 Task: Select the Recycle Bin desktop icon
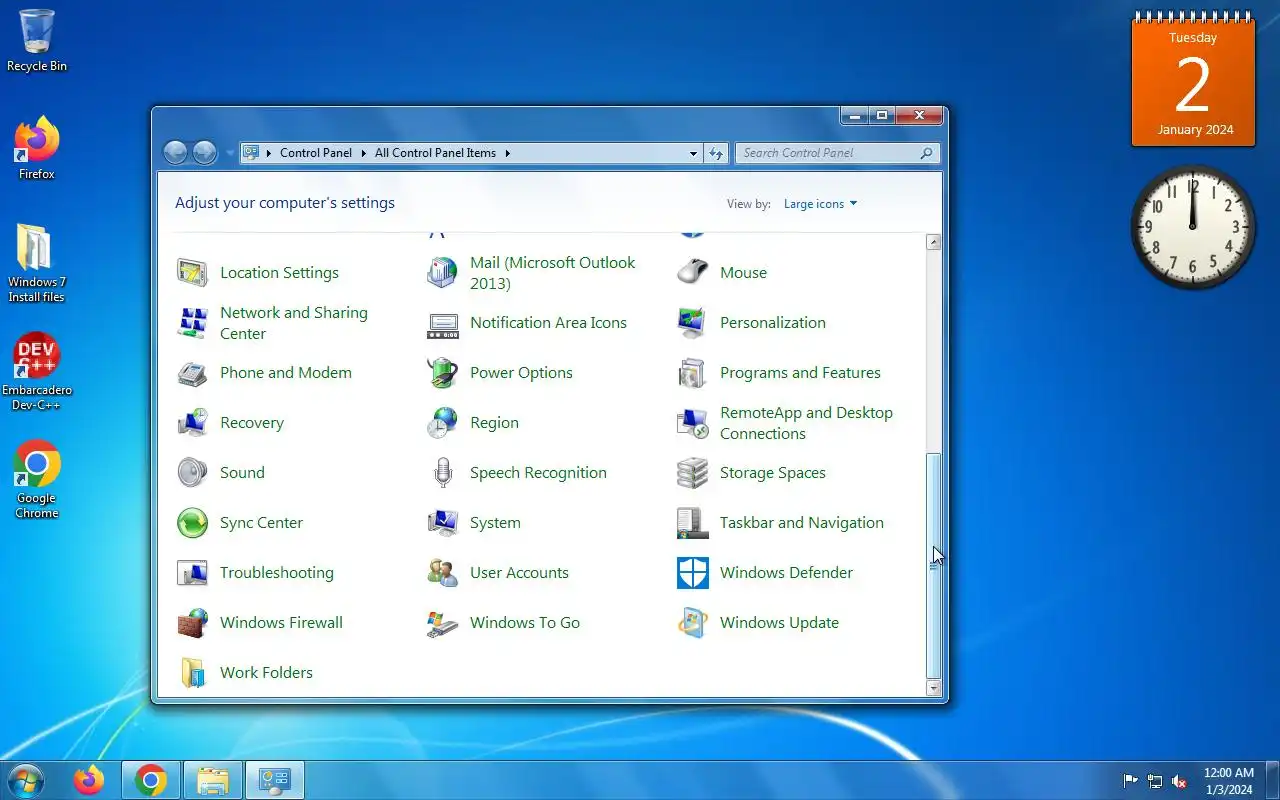[x=37, y=41]
